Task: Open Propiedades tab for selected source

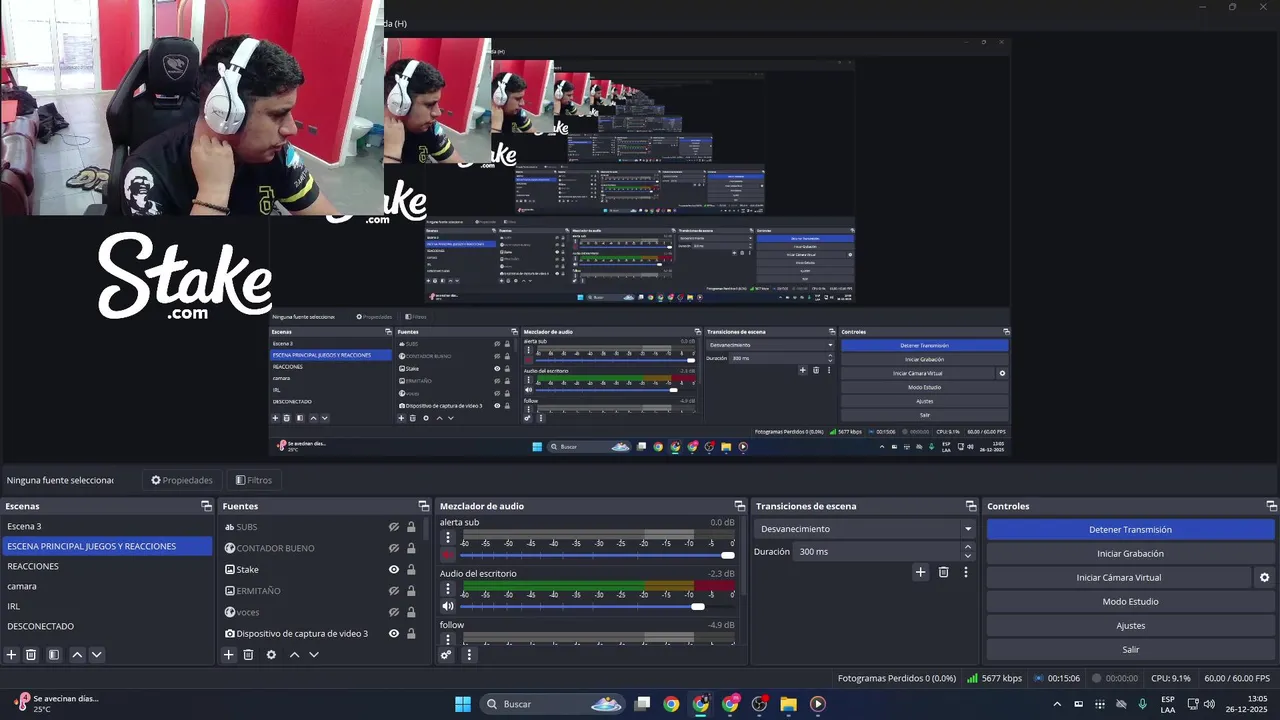Action: pos(182,480)
